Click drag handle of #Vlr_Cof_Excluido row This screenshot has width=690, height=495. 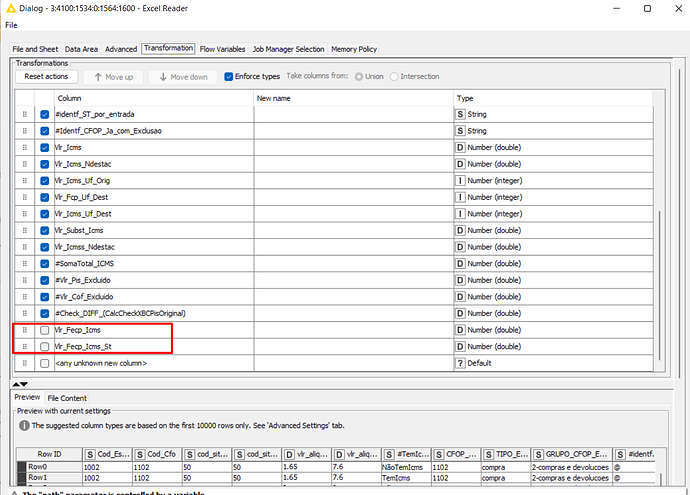coord(25,297)
